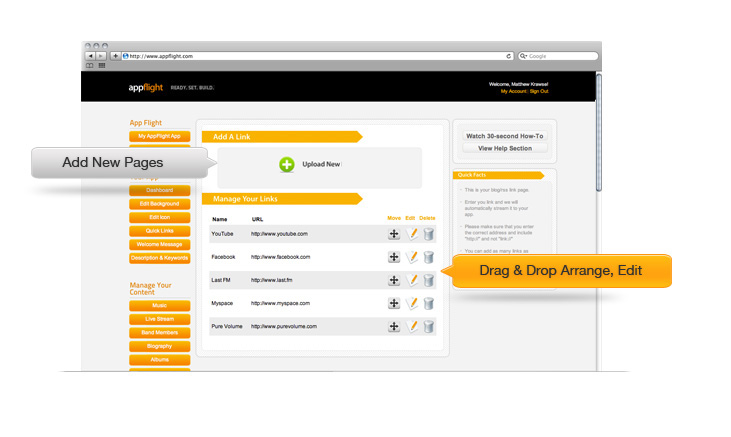The width and height of the screenshot is (731, 437).
Task: Click the http://www.purevolume.com URL text
Action: coord(284,326)
